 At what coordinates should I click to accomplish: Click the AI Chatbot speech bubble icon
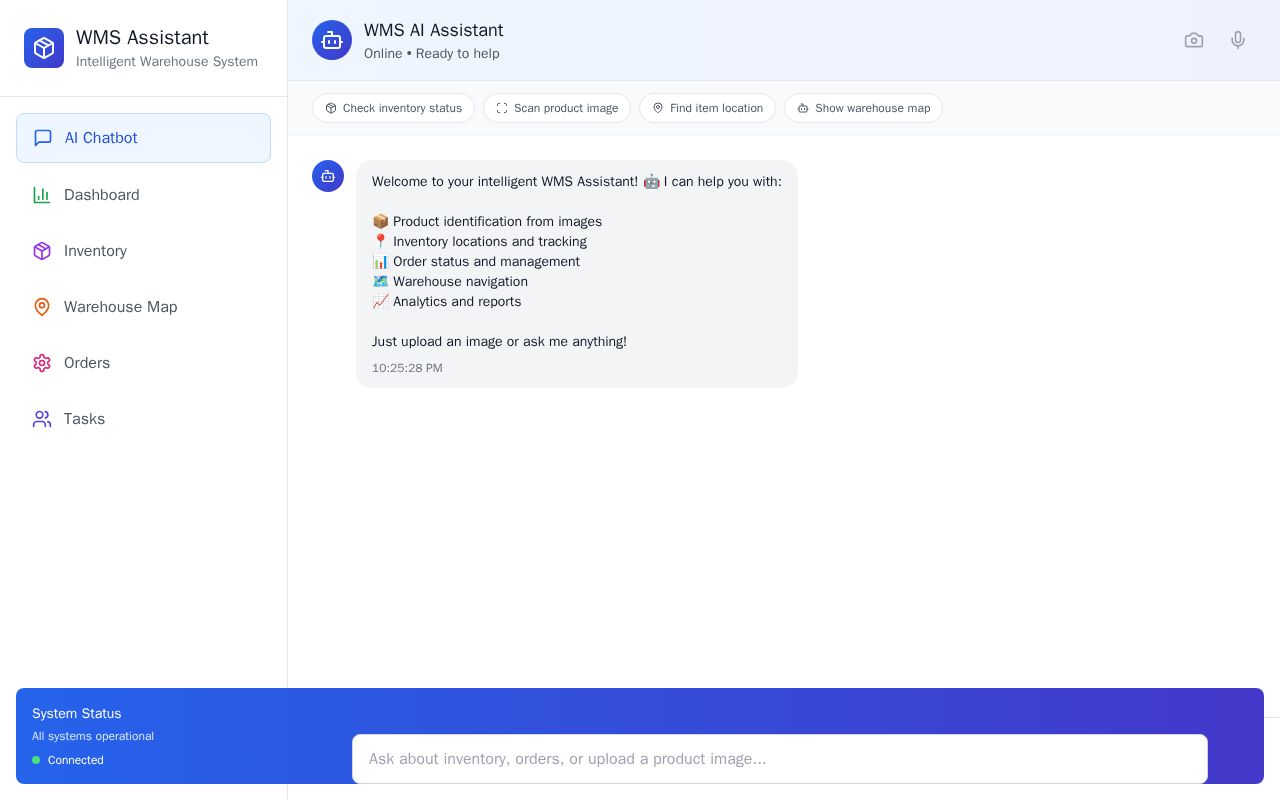pyautogui.click(x=43, y=138)
